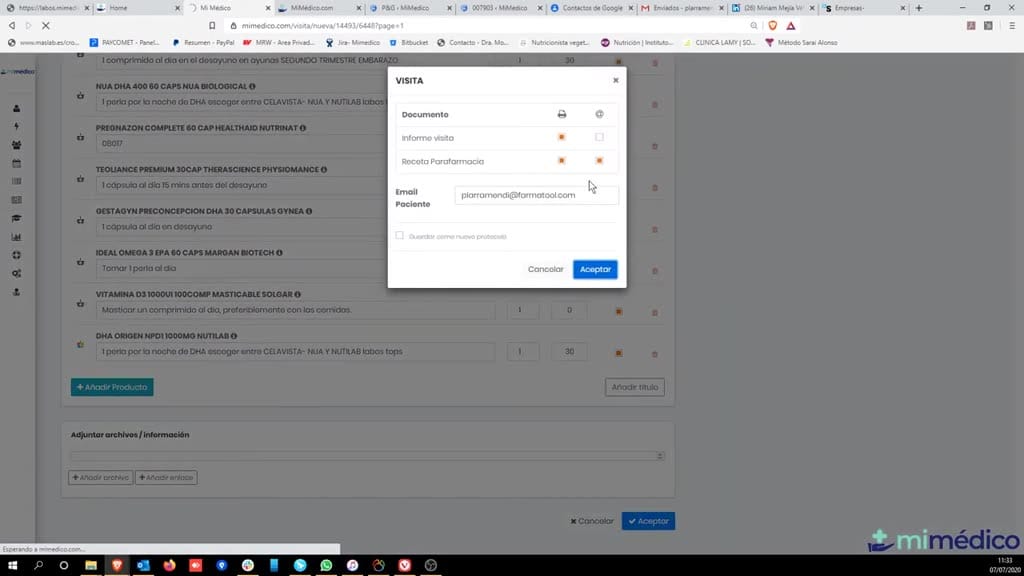This screenshot has width=1024, height=576.
Task: Click info icon next to PREGNAZON COMPLETE product
Action: click(303, 128)
